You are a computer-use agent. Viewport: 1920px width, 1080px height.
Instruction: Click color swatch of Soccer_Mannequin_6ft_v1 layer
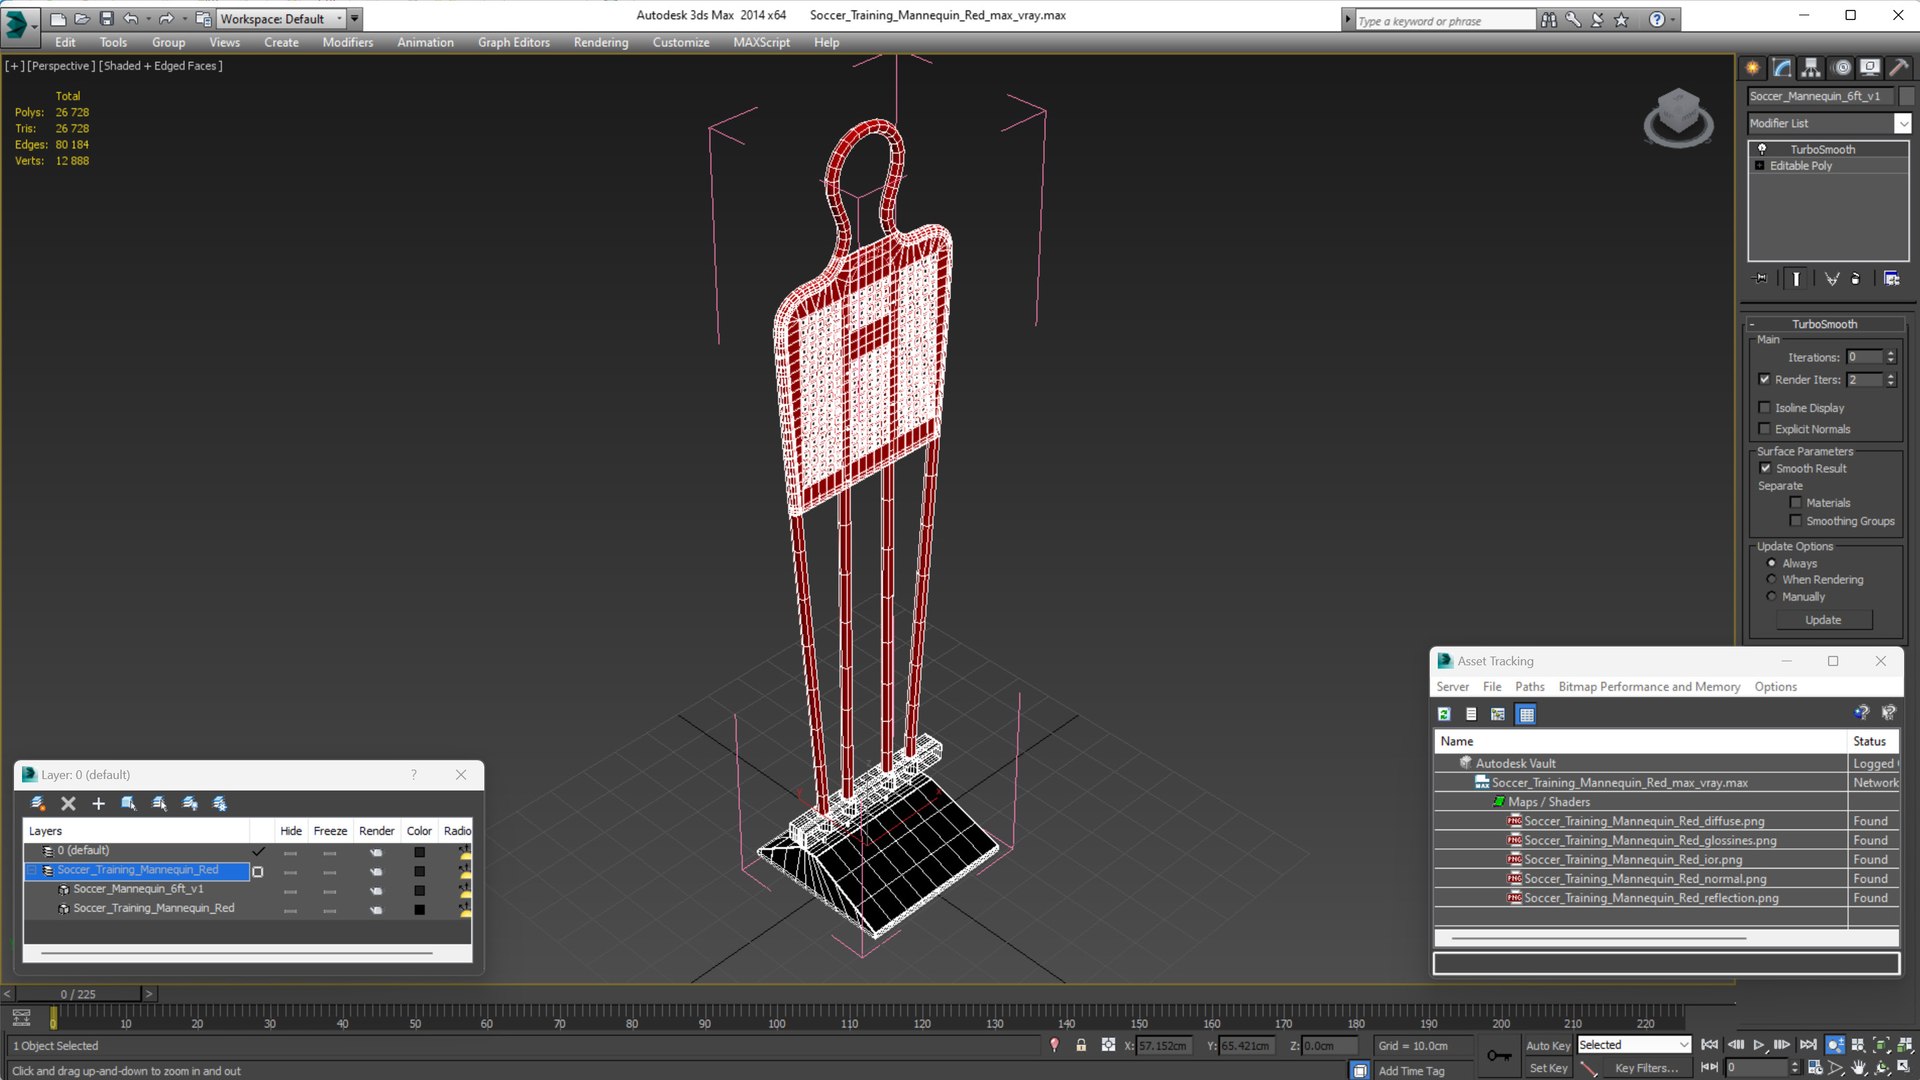coord(419,890)
